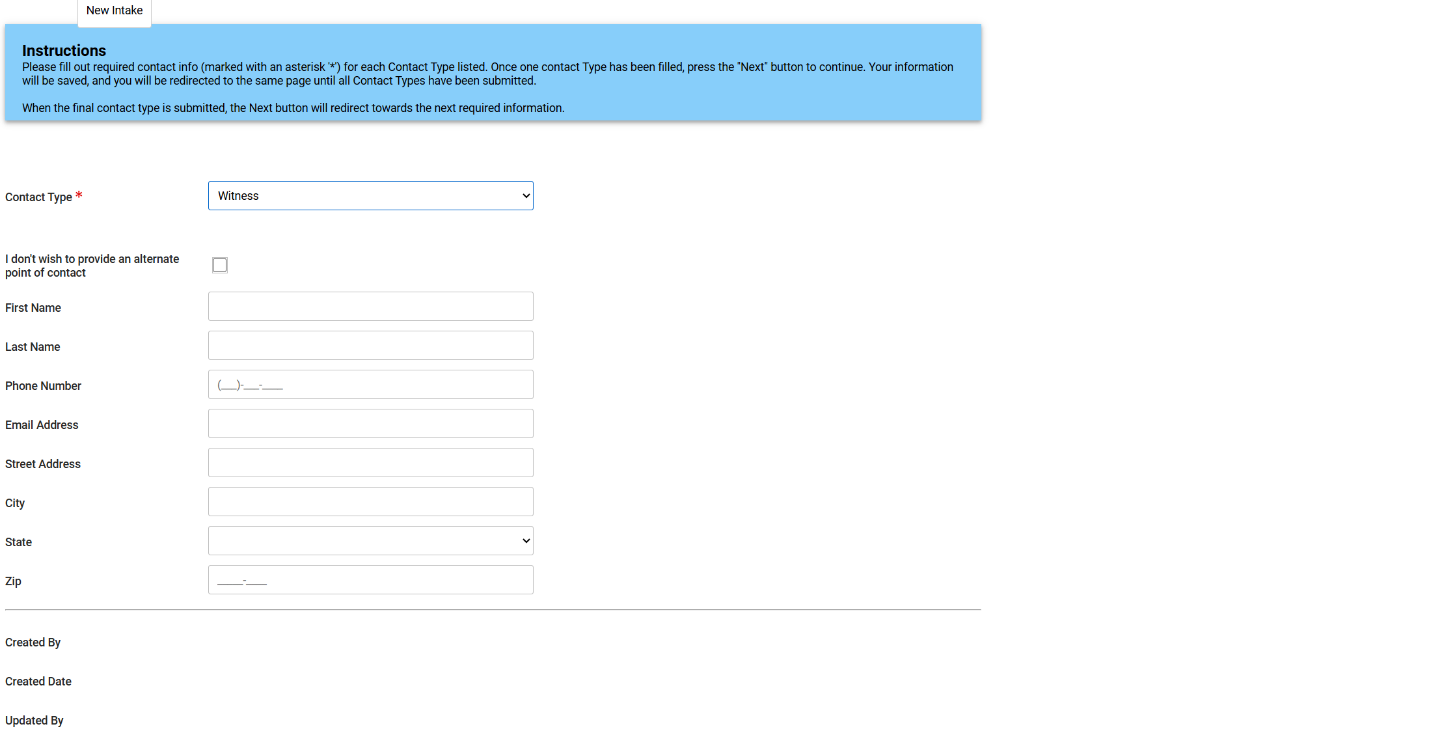Select the Zip code input field
The width and height of the screenshot is (1429, 746).
[x=370, y=580]
